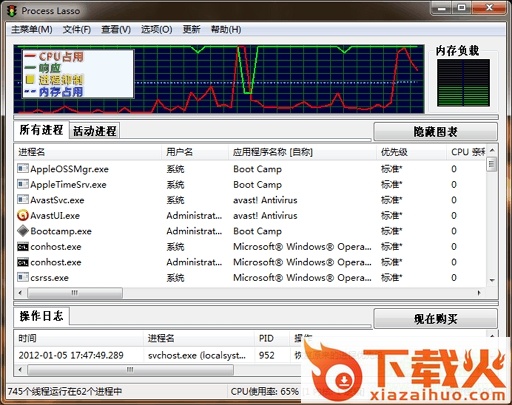Click the process list down scroll arrow

click(492, 280)
